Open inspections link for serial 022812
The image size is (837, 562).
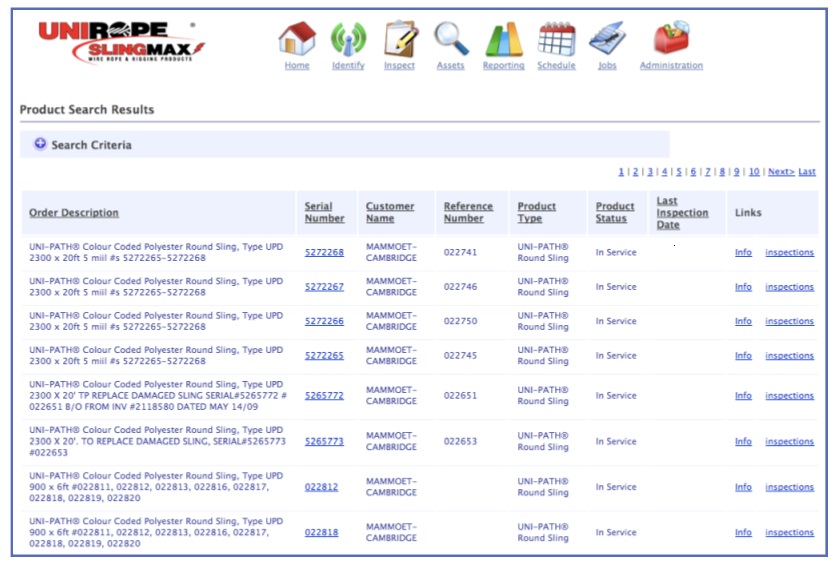[x=789, y=488]
